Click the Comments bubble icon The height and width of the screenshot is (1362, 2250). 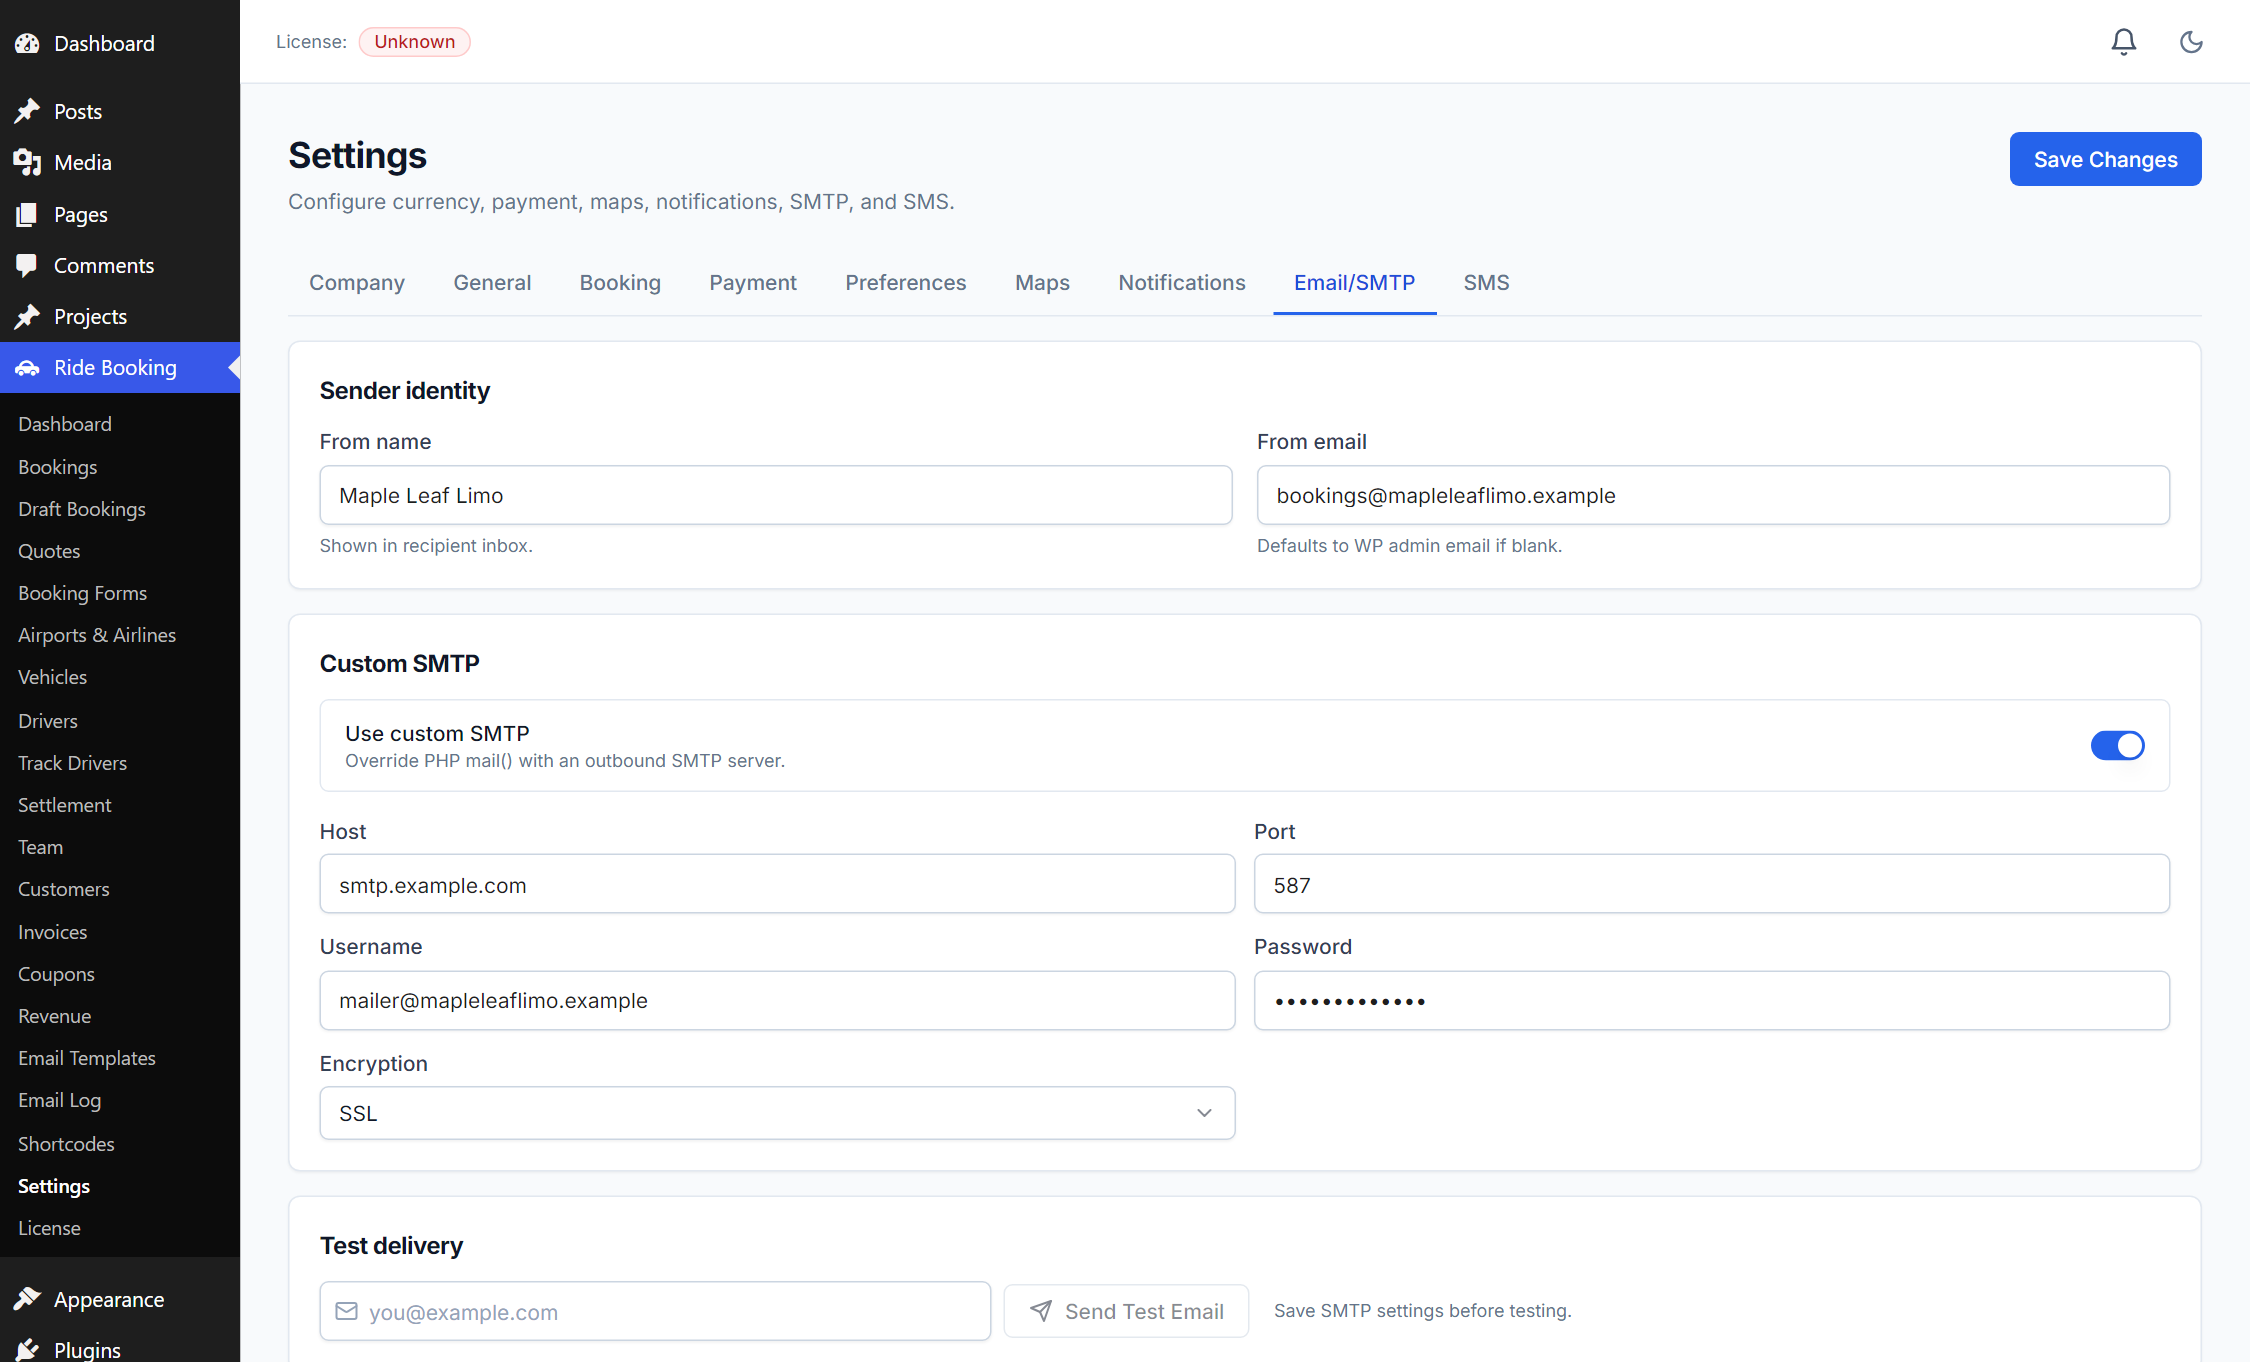coord(27,265)
